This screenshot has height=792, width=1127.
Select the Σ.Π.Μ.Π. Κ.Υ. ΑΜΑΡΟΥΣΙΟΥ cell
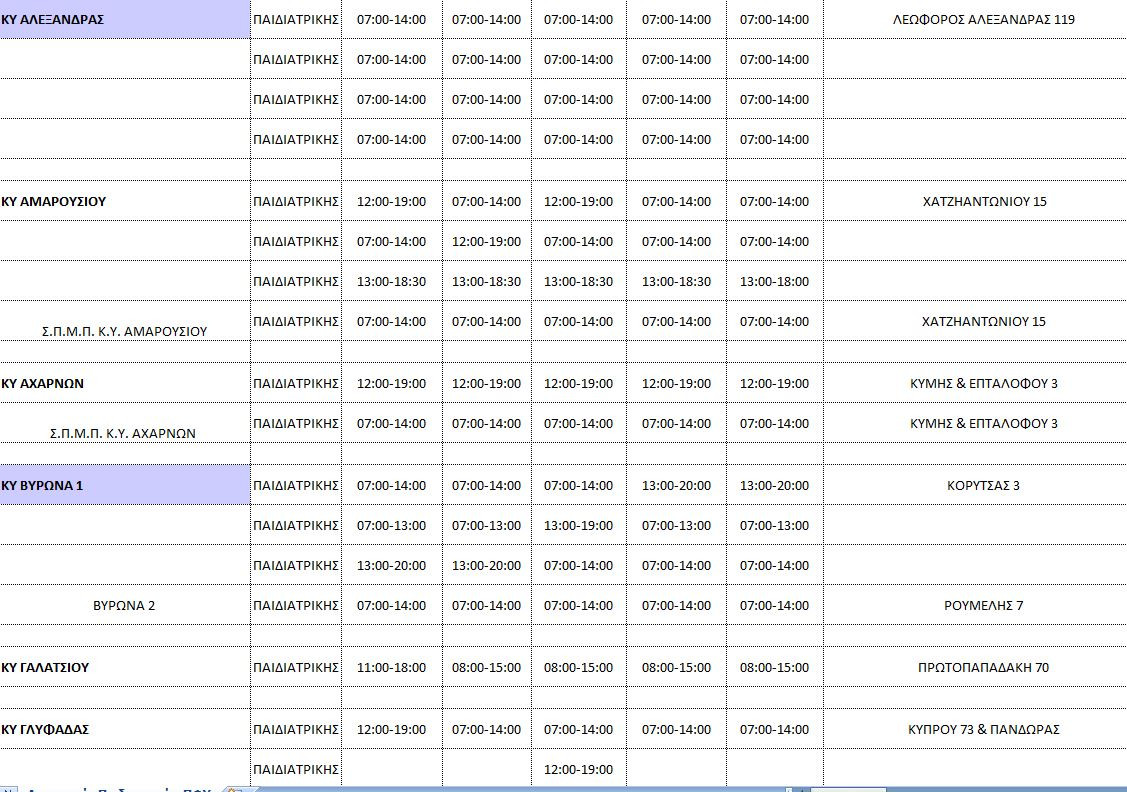click(x=125, y=330)
